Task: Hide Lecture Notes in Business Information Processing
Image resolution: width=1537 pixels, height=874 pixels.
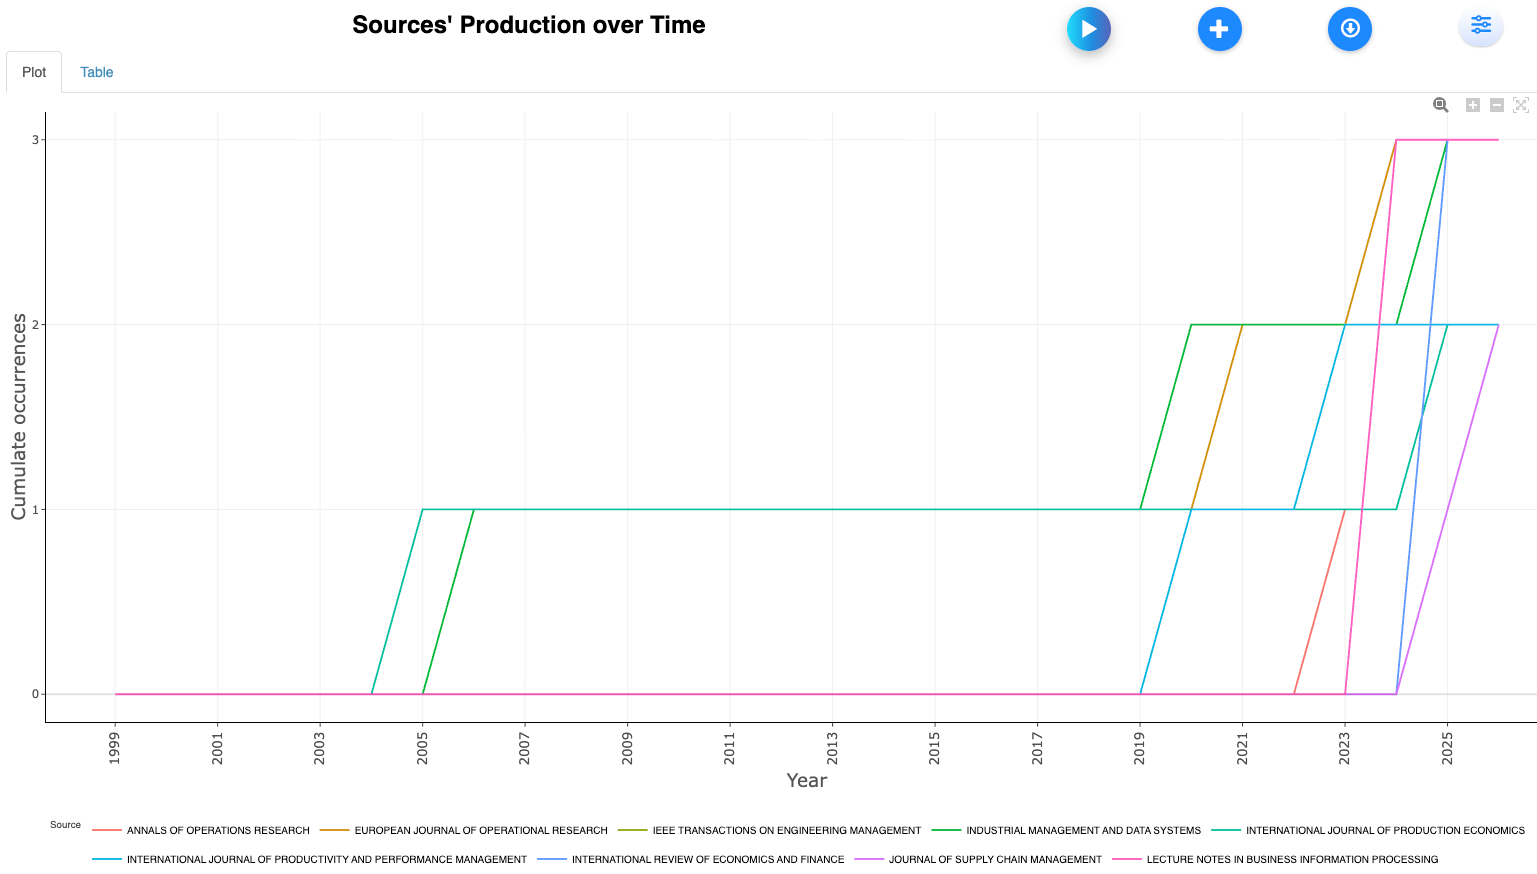Action: click(1291, 859)
